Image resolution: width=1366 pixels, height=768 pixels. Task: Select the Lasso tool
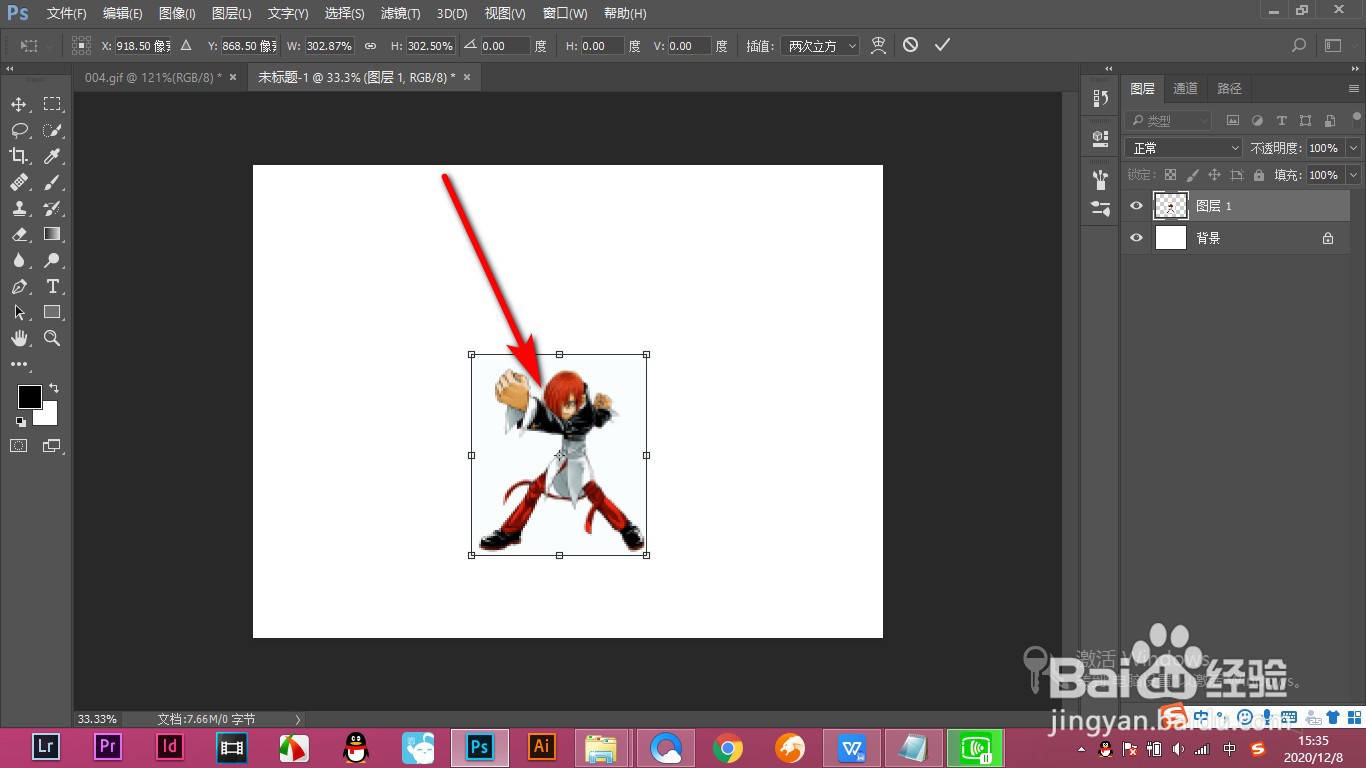point(19,130)
